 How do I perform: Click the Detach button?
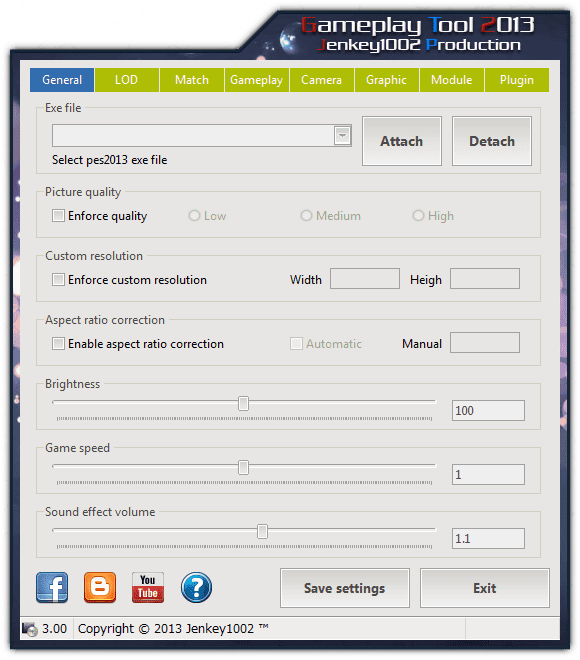pos(492,141)
